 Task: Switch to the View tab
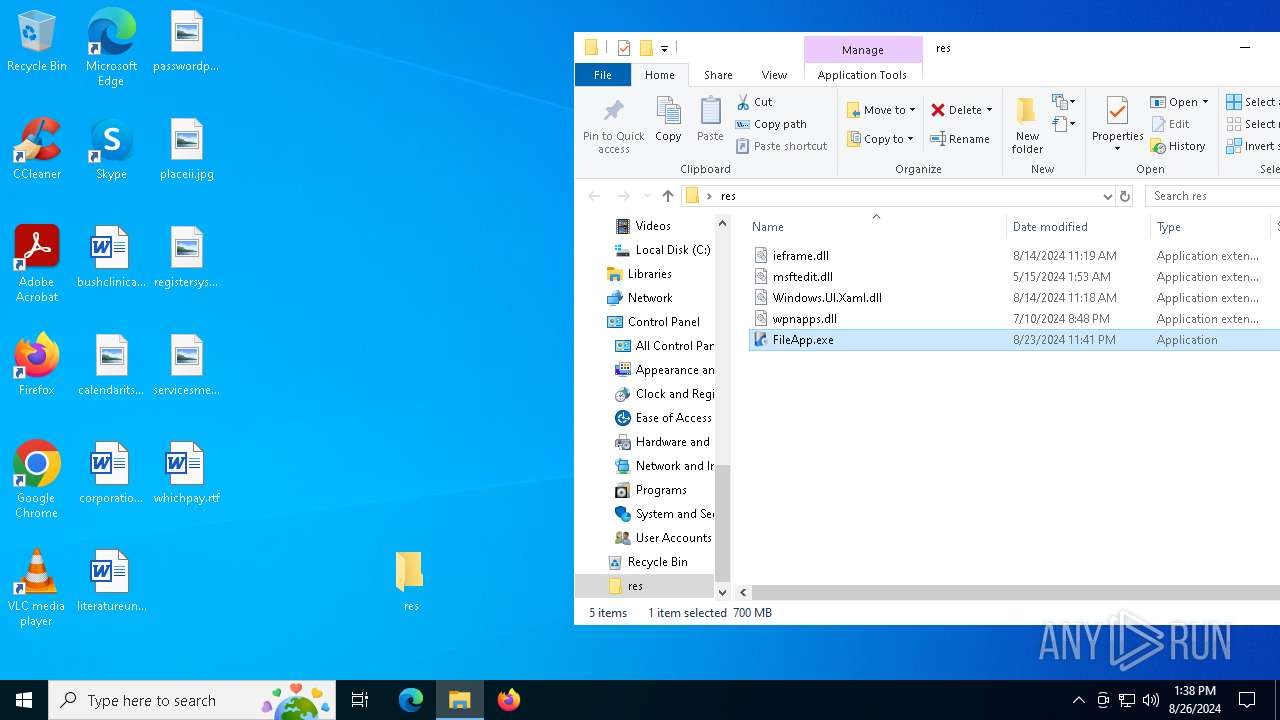(774, 75)
